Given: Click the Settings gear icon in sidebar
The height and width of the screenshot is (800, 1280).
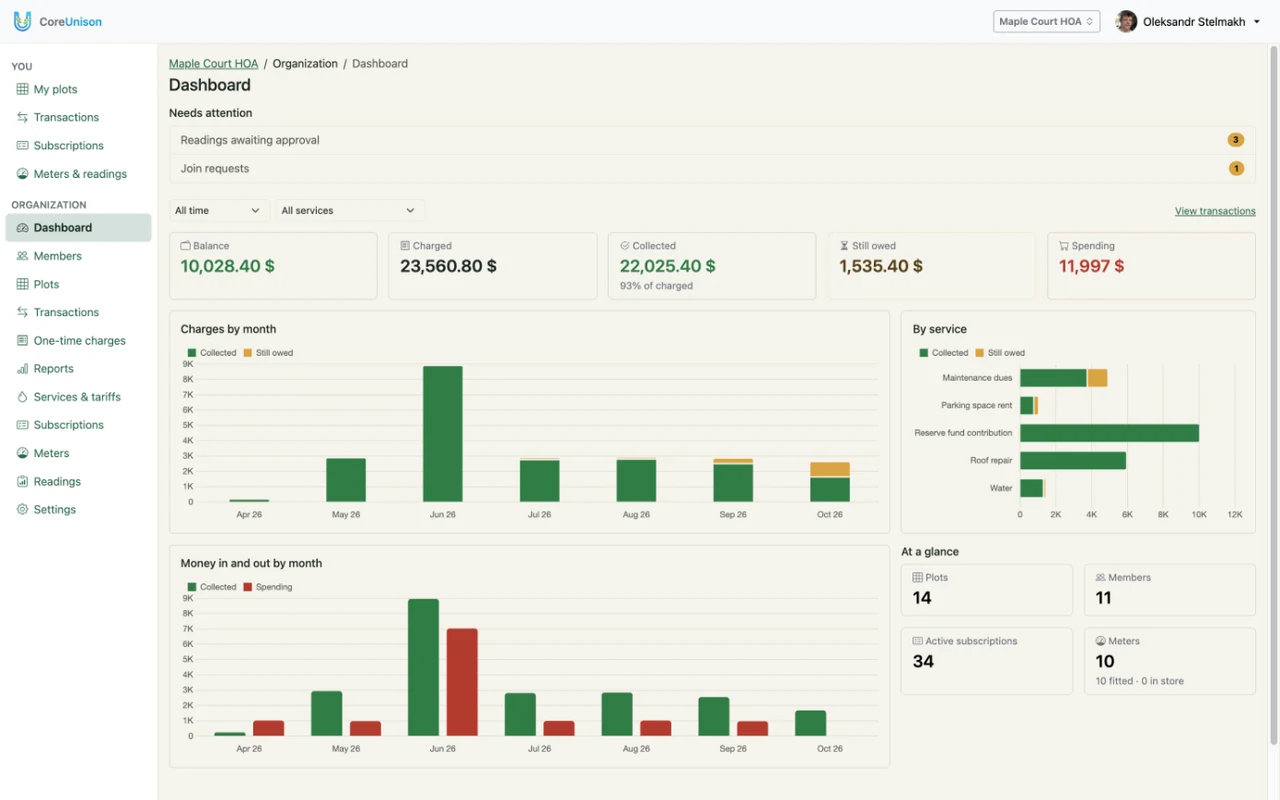Looking at the screenshot, I should [23, 510].
